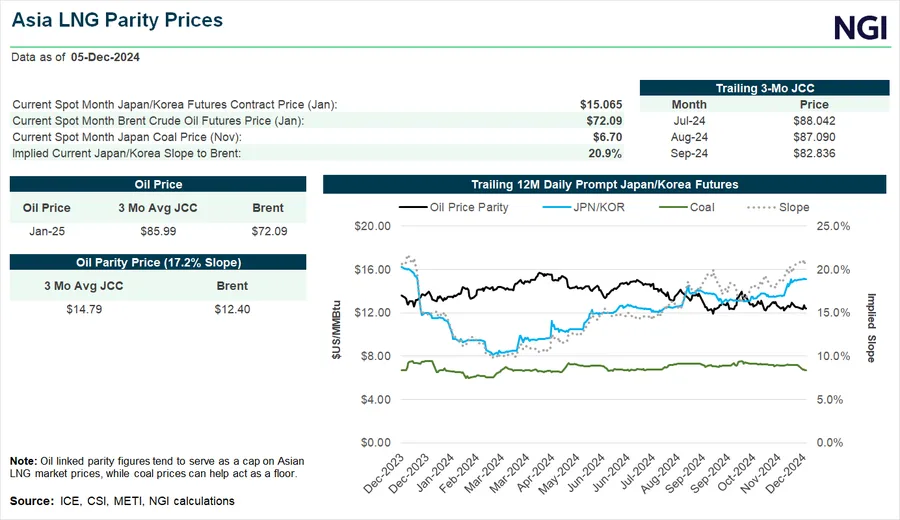
Task: Click the Price column header
Action: point(814,104)
